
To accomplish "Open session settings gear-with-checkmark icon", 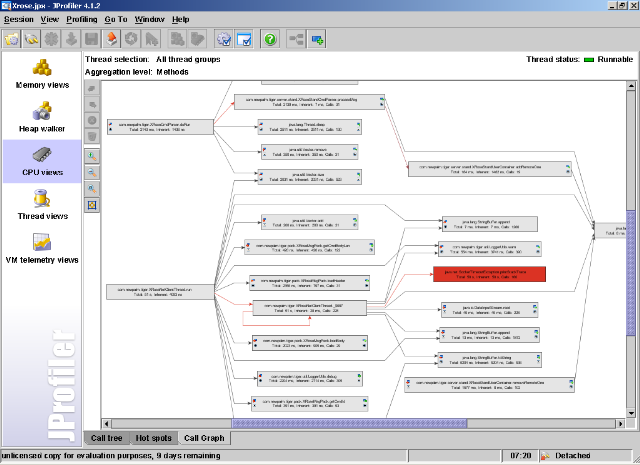I will pos(224,39).
